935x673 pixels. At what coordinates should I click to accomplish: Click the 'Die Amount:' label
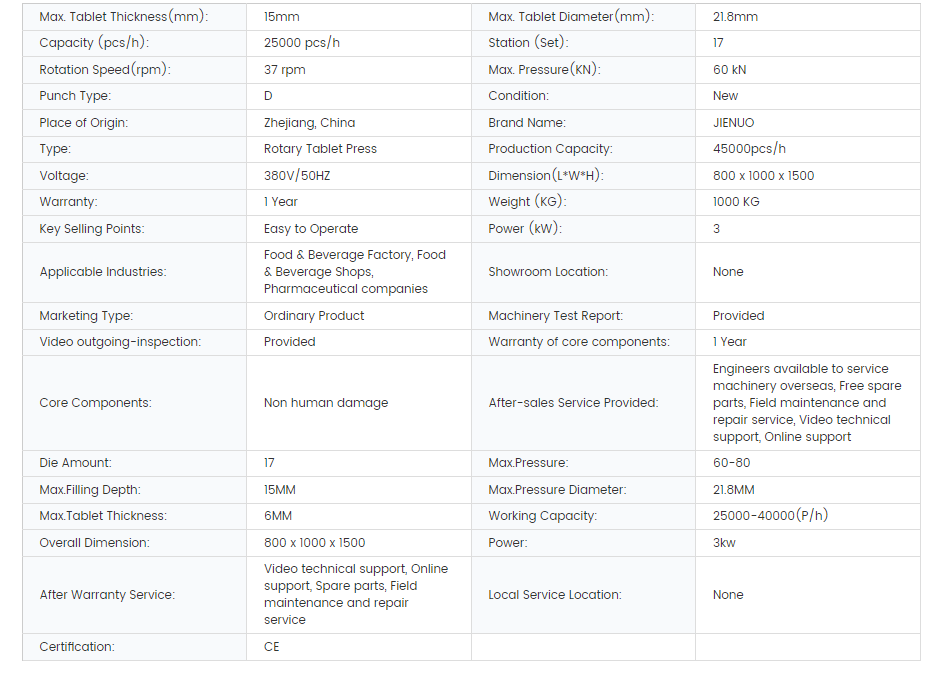coord(75,463)
